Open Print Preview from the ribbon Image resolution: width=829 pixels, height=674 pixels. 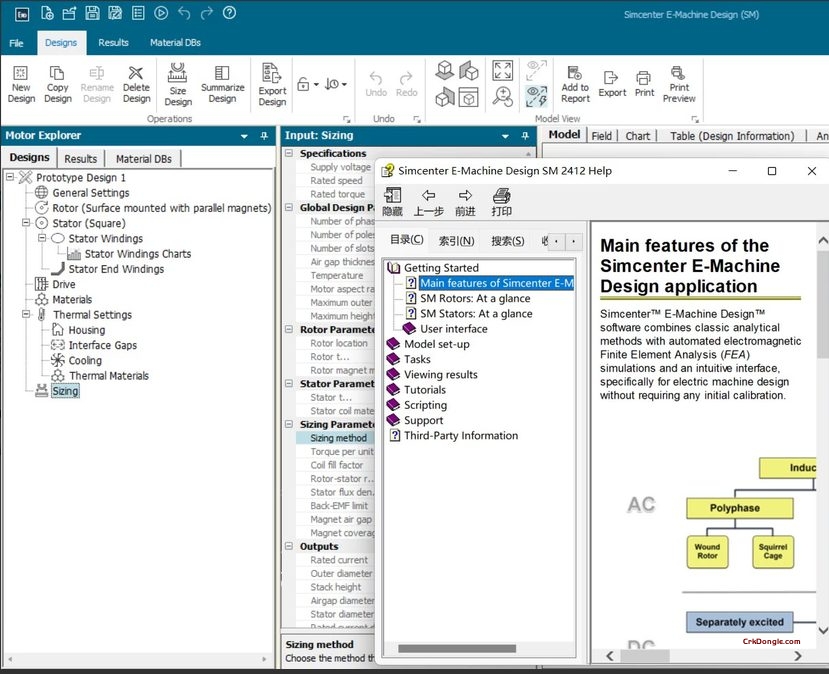[679, 85]
